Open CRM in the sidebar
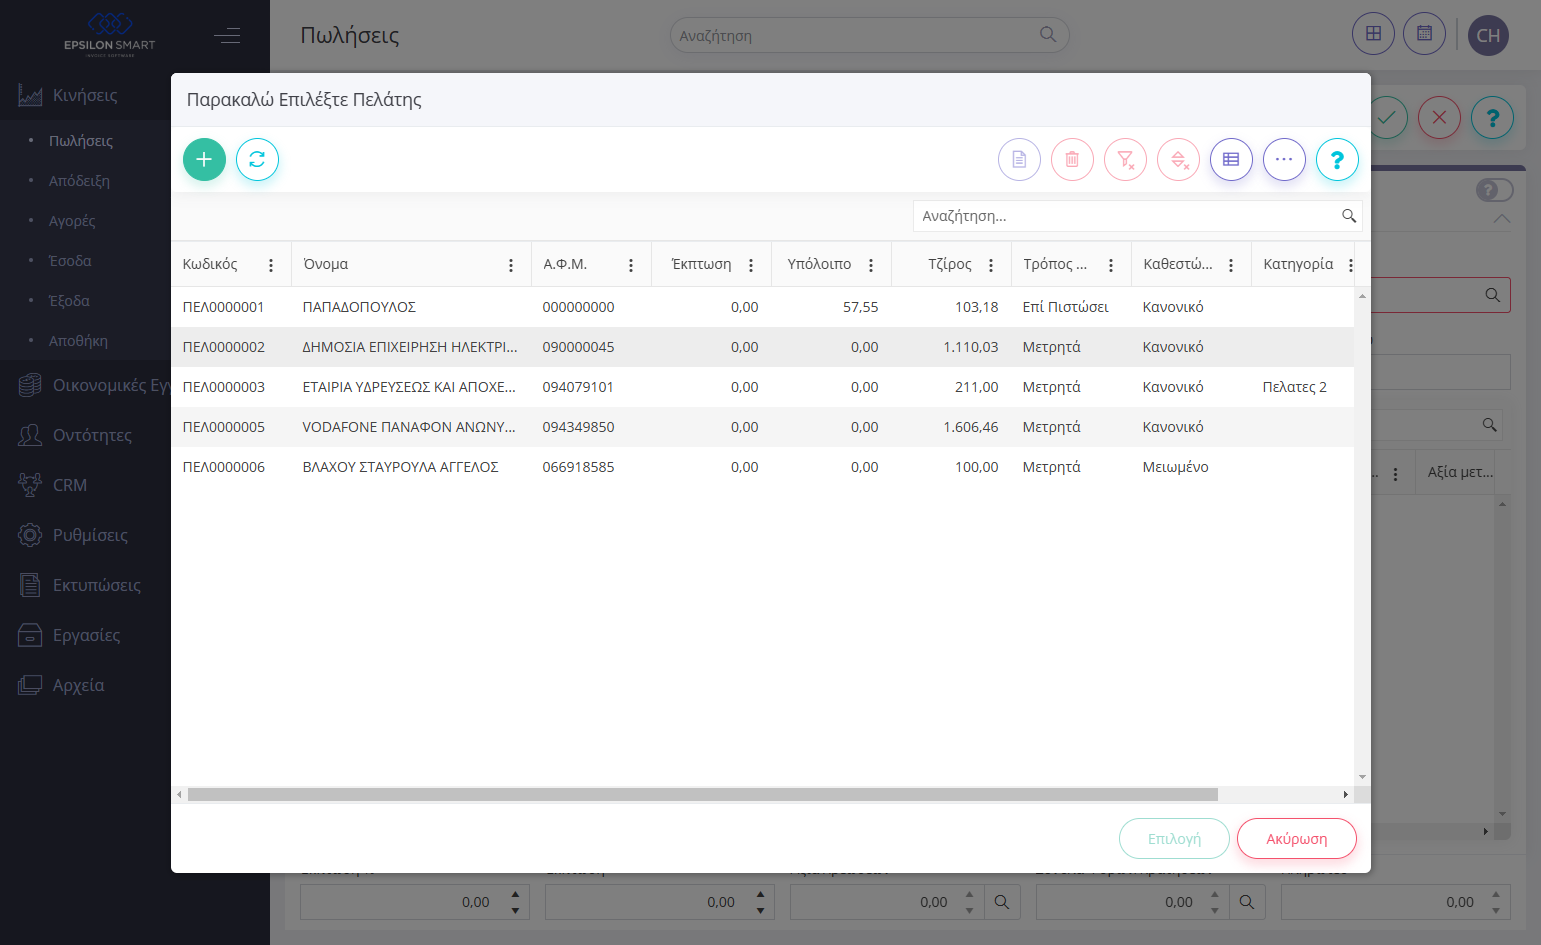 [x=70, y=485]
